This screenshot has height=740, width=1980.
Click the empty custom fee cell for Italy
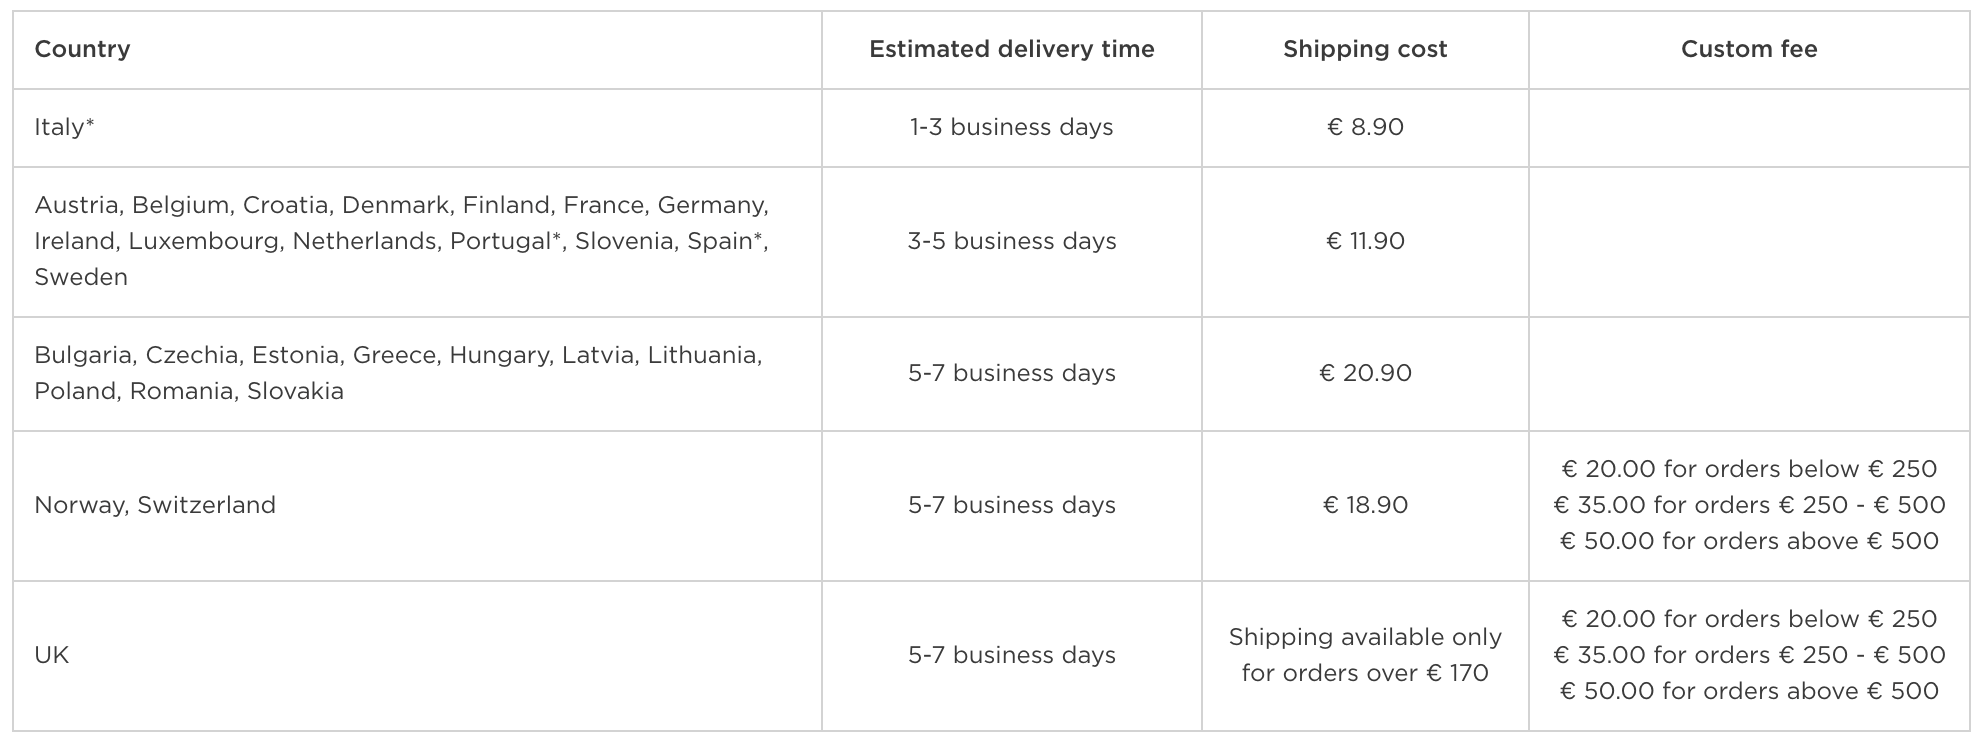click(x=1749, y=128)
